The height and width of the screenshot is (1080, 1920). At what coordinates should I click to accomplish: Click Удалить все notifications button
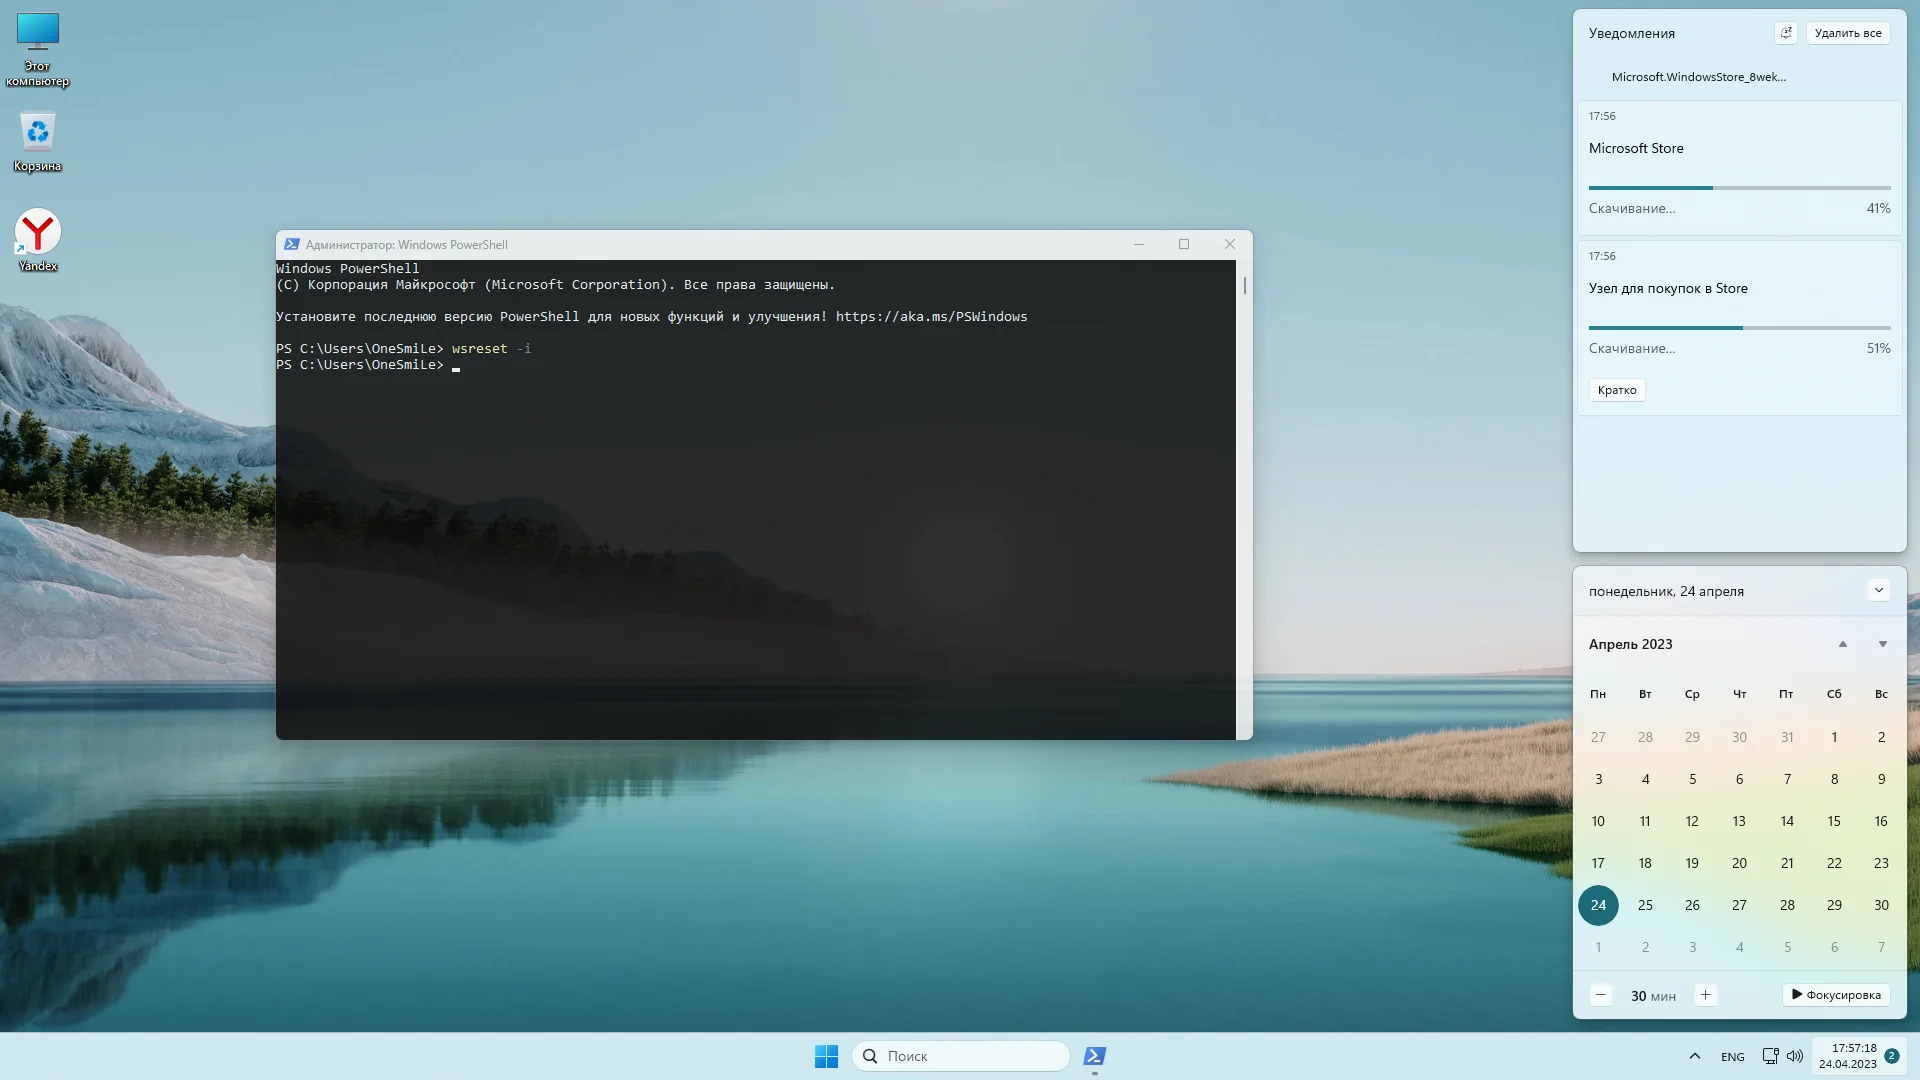point(1847,33)
